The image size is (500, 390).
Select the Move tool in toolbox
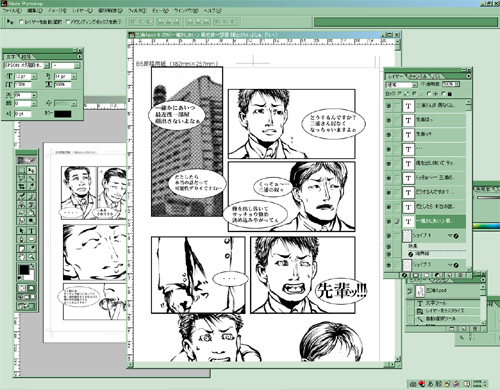click(x=31, y=170)
